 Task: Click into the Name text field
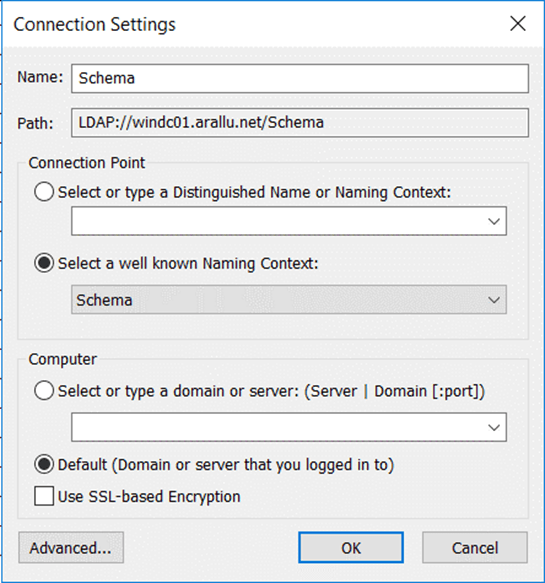pos(300,78)
